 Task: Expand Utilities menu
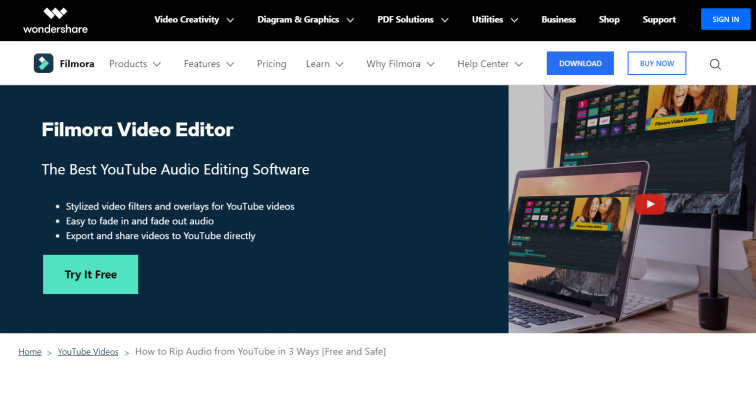[x=495, y=20]
